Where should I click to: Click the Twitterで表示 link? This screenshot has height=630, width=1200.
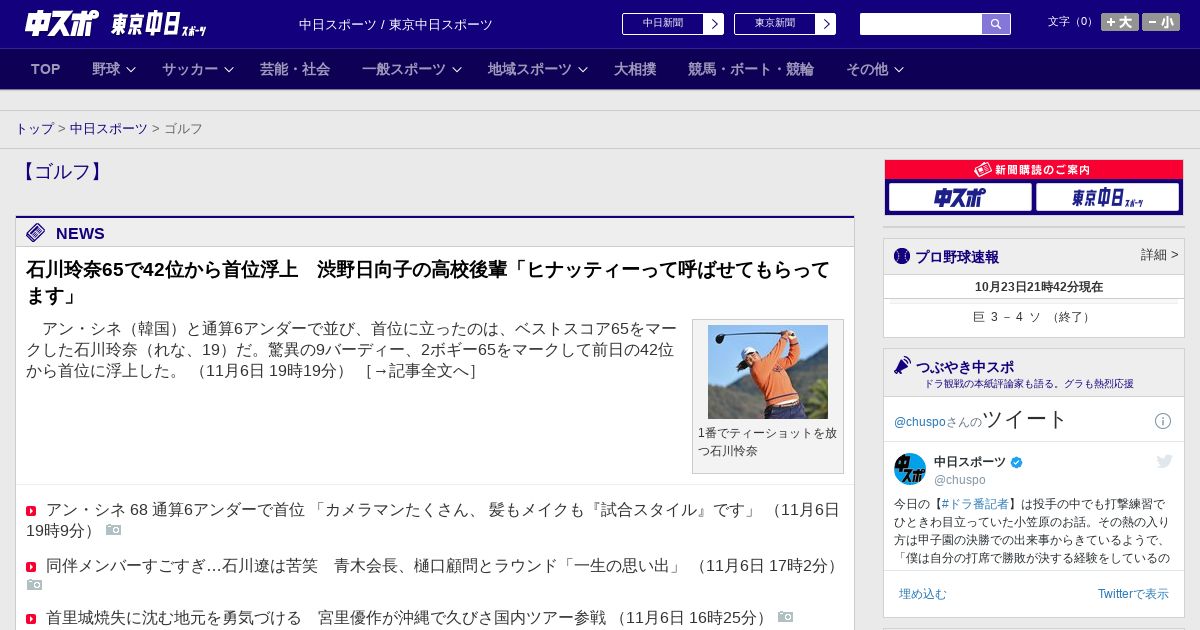point(1133,594)
